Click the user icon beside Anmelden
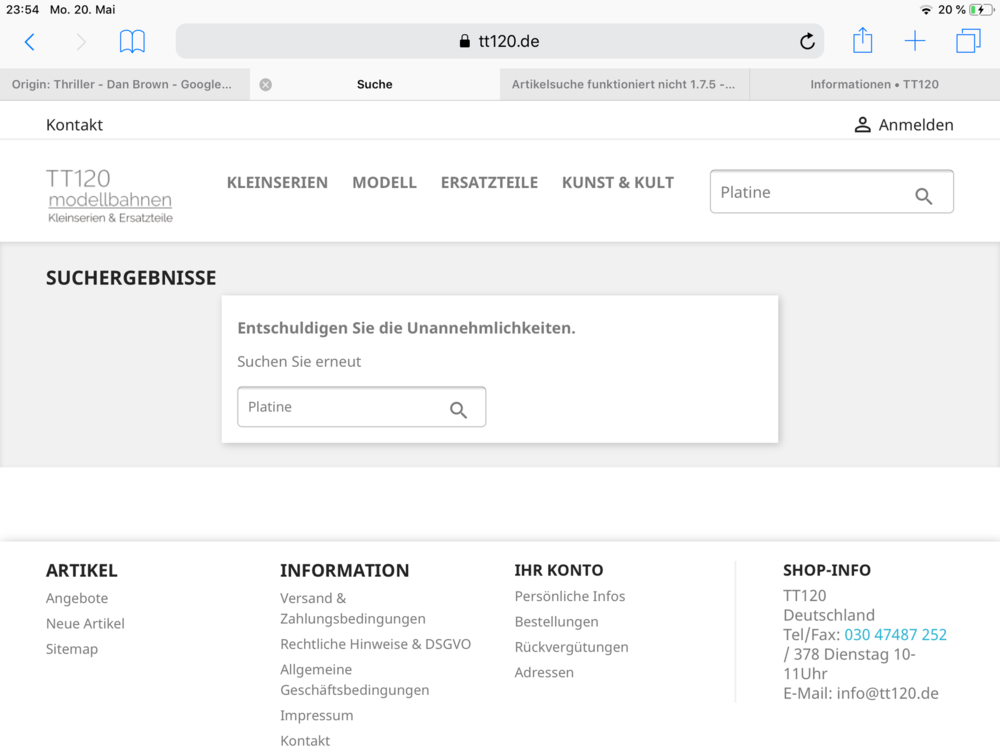Screen dimensions: 1000x750 (x=862, y=125)
